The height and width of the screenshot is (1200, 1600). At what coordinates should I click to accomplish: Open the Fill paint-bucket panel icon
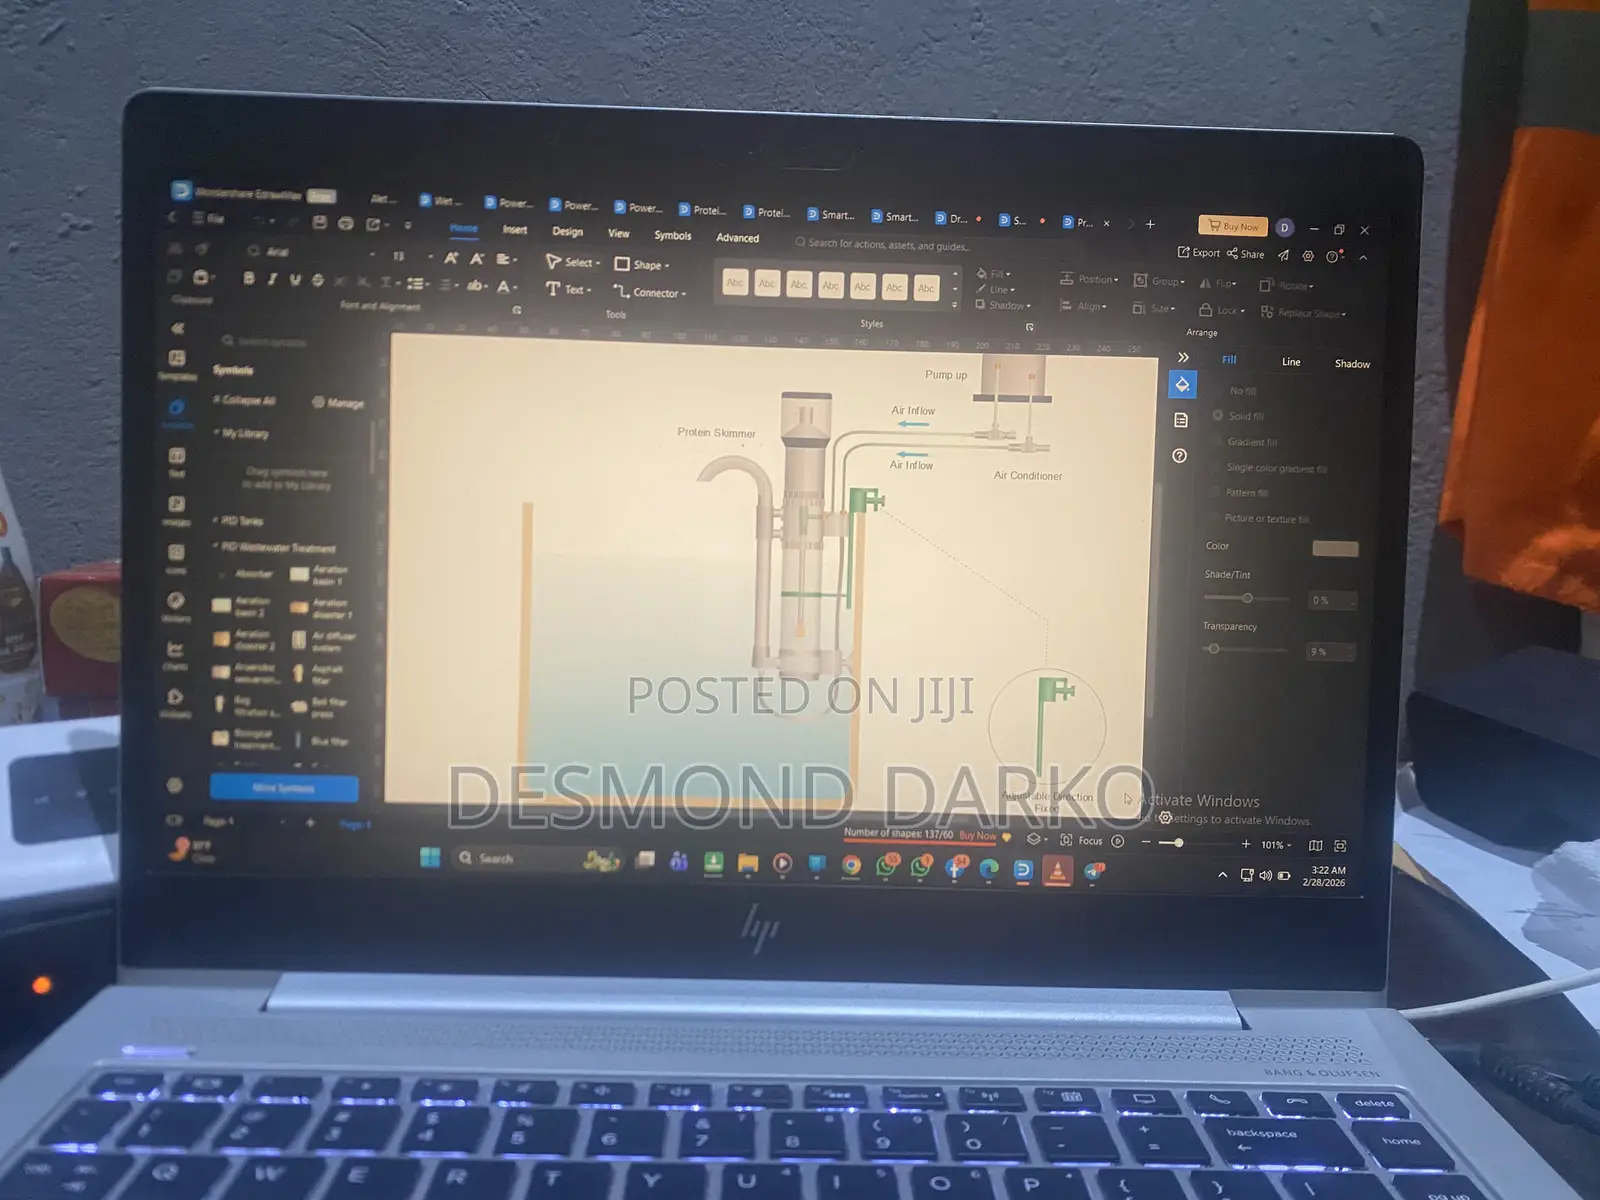point(1182,385)
